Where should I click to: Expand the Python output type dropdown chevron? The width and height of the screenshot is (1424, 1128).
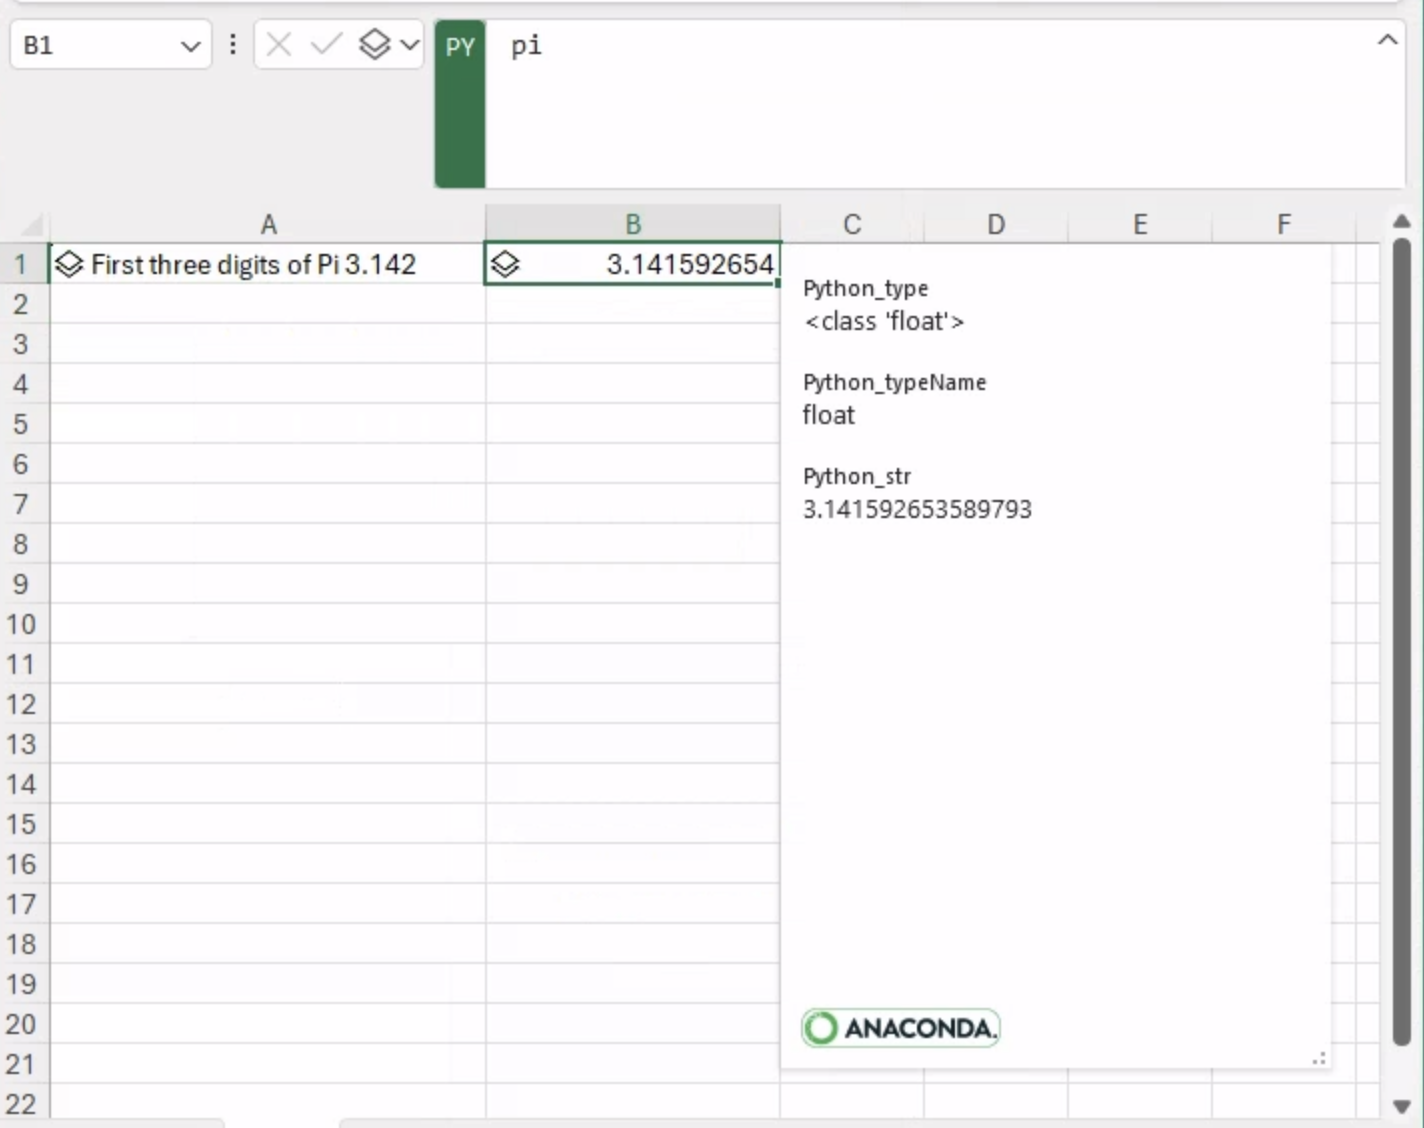point(409,45)
